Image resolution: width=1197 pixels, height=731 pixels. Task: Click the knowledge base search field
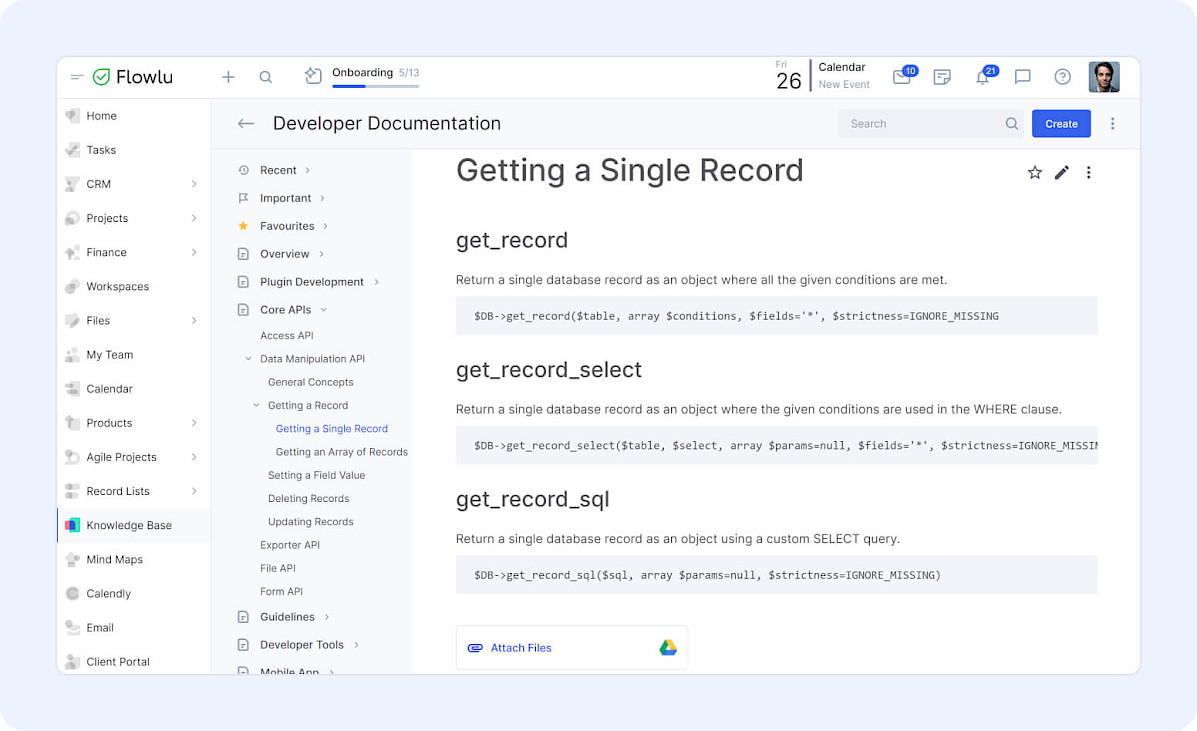(920, 123)
